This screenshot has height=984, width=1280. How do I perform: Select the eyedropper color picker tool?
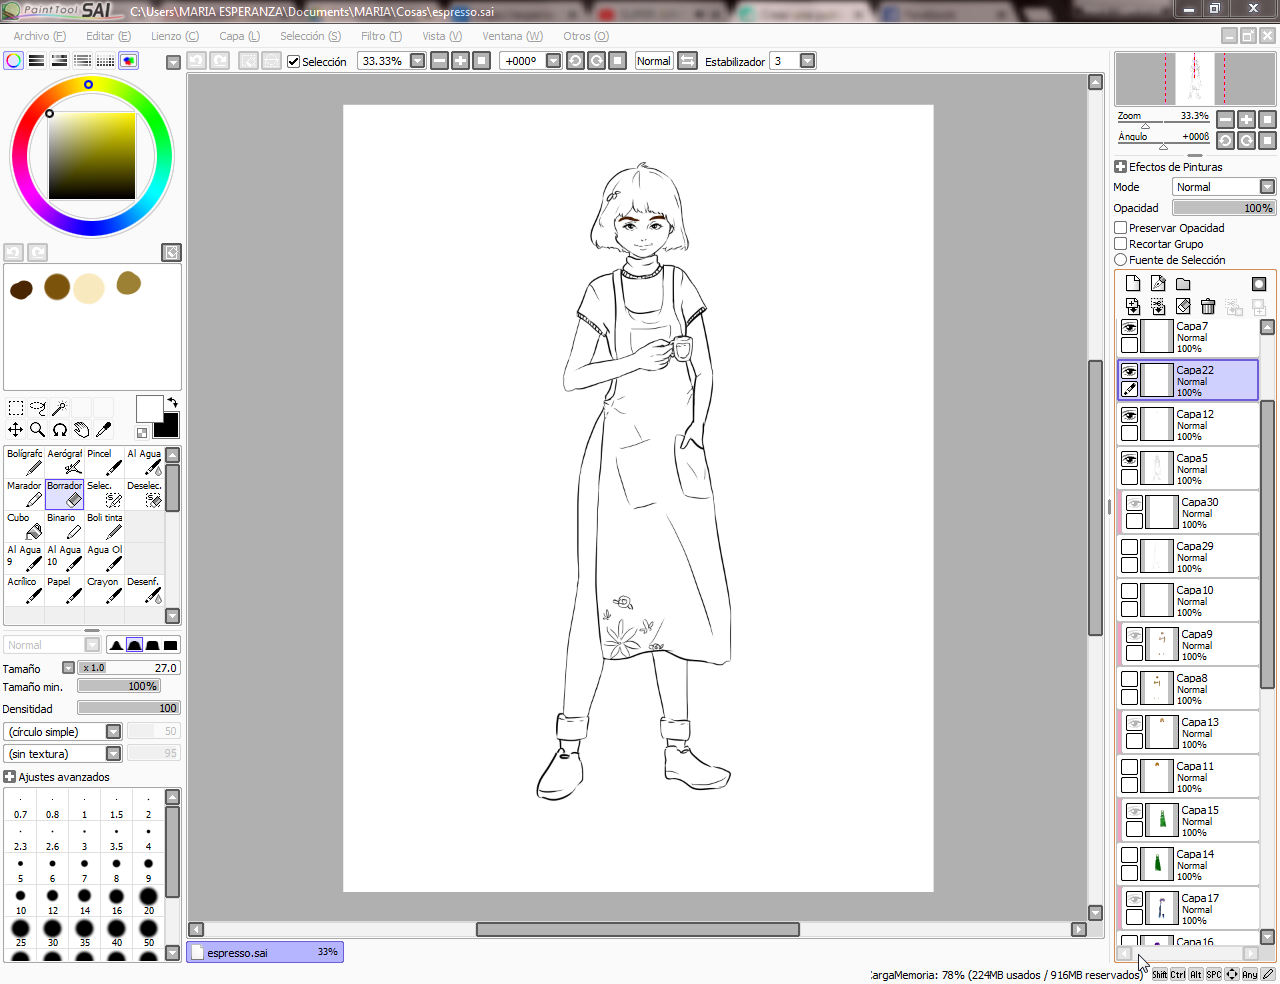[103, 430]
